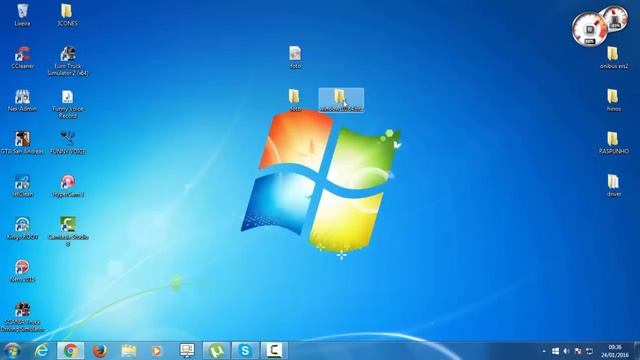This screenshot has width=640, height=360.
Task: Select the foto image file icon
Action: coord(295,57)
